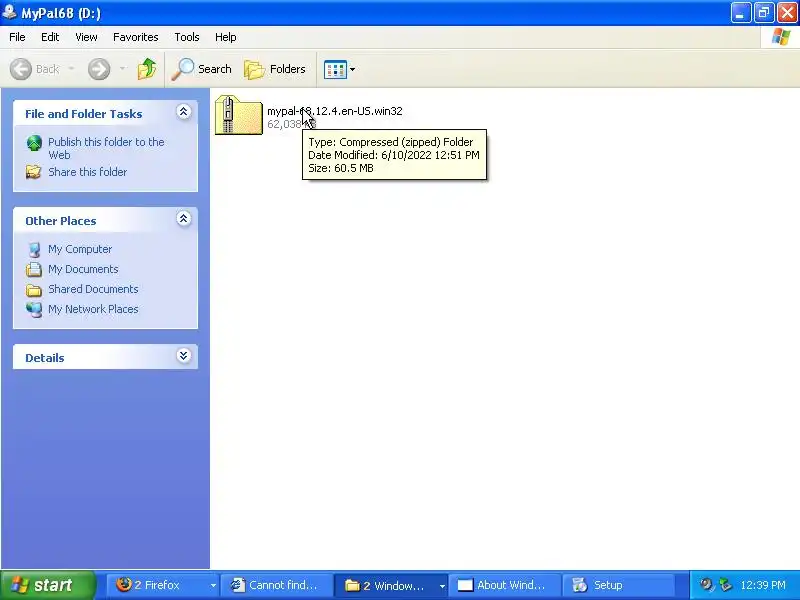Open the Edit menu
The height and width of the screenshot is (600, 800).
(50, 37)
